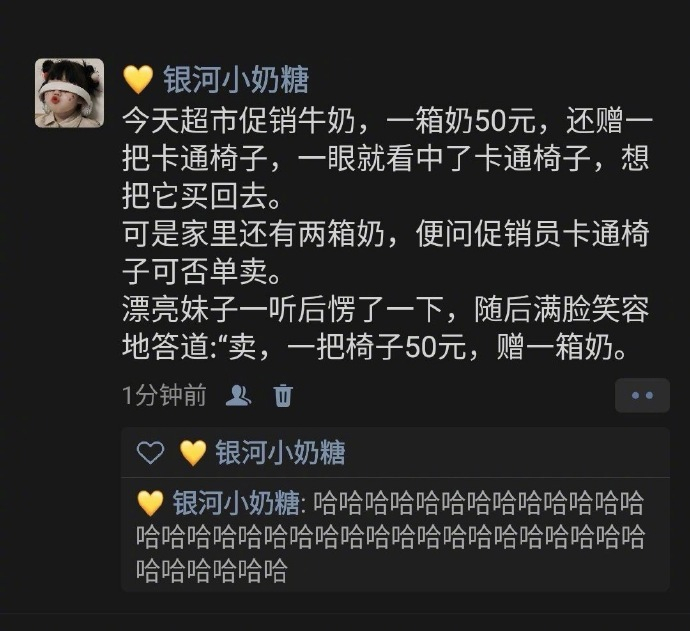Open 银河小奶糖 profile from post header
This screenshot has width=690, height=631.
point(236,80)
